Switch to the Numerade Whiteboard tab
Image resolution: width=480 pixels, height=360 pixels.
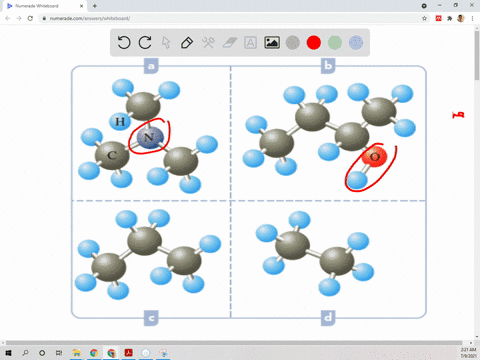[x=43, y=6]
